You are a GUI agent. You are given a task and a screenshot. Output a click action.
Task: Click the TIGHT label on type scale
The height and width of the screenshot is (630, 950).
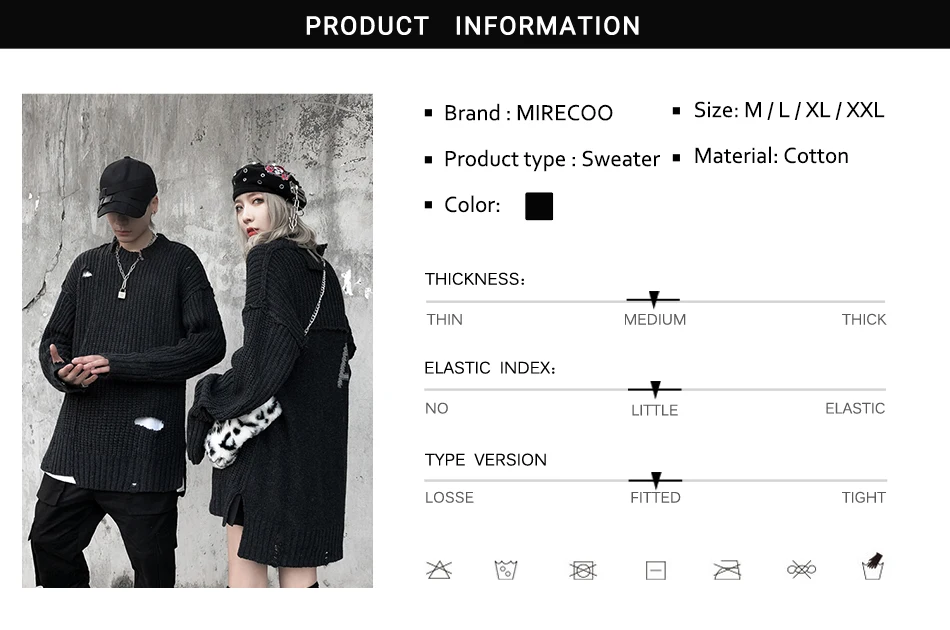pyautogui.click(x=863, y=497)
